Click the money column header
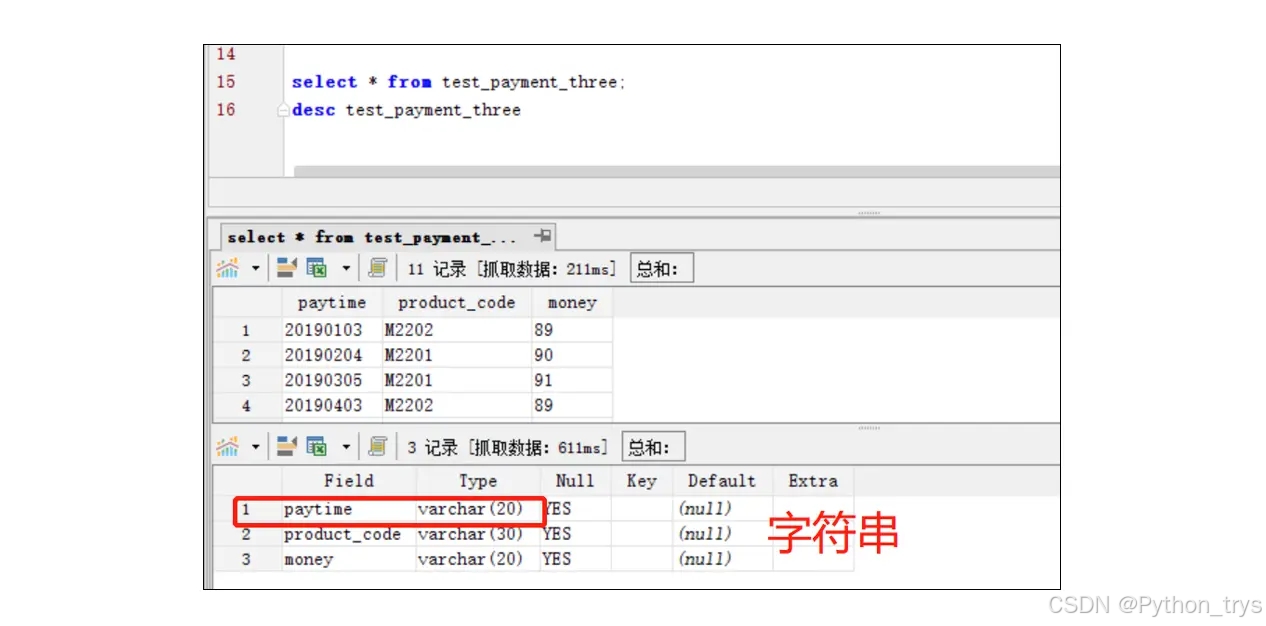 click(572, 302)
